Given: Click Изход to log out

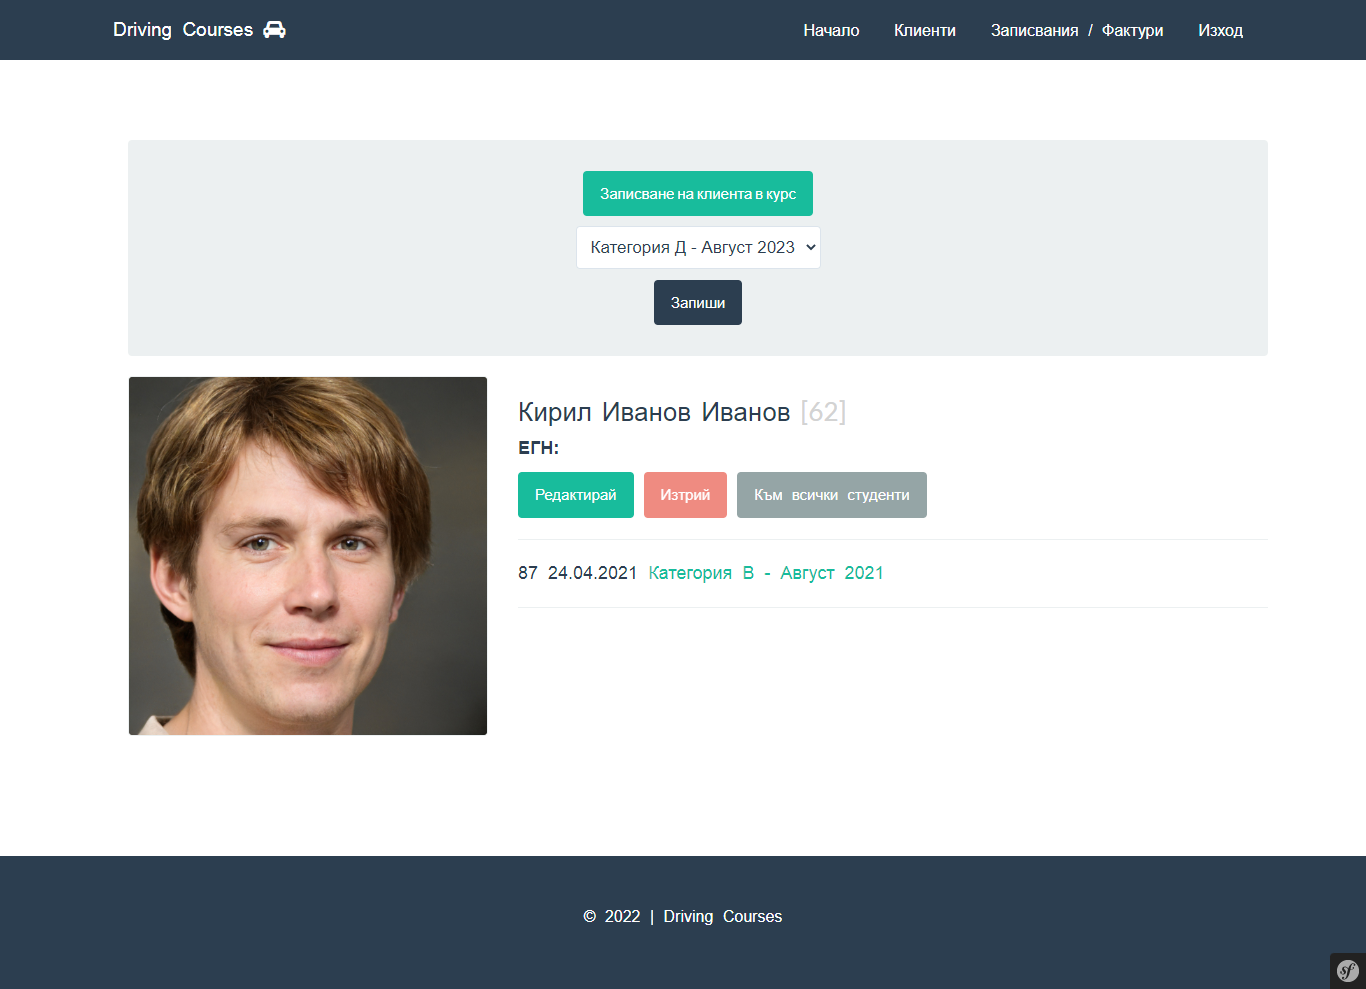Looking at the screenshot, I should pos(1220,30).
